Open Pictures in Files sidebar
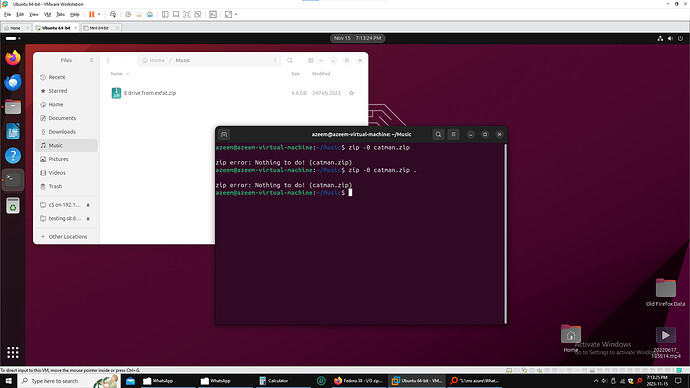The image size is (690, 388). point(66,159)
